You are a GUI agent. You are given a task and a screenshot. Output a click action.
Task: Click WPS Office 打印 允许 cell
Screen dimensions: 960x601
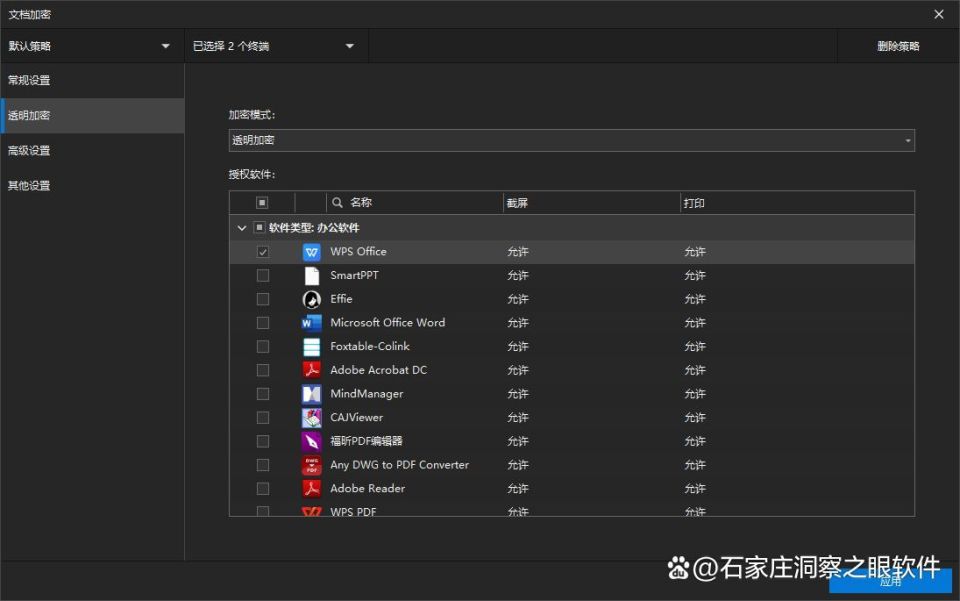click(695, 252)
